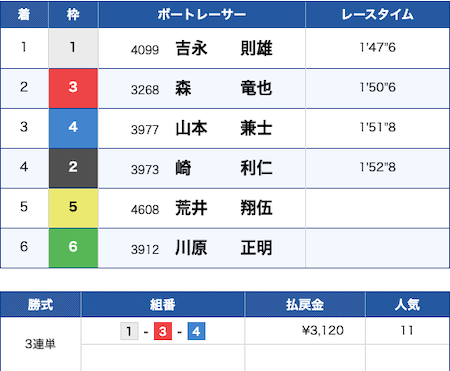Click the black lane 2 box
Viewport: 450px width, 371px height.
[x=73, y=168]
